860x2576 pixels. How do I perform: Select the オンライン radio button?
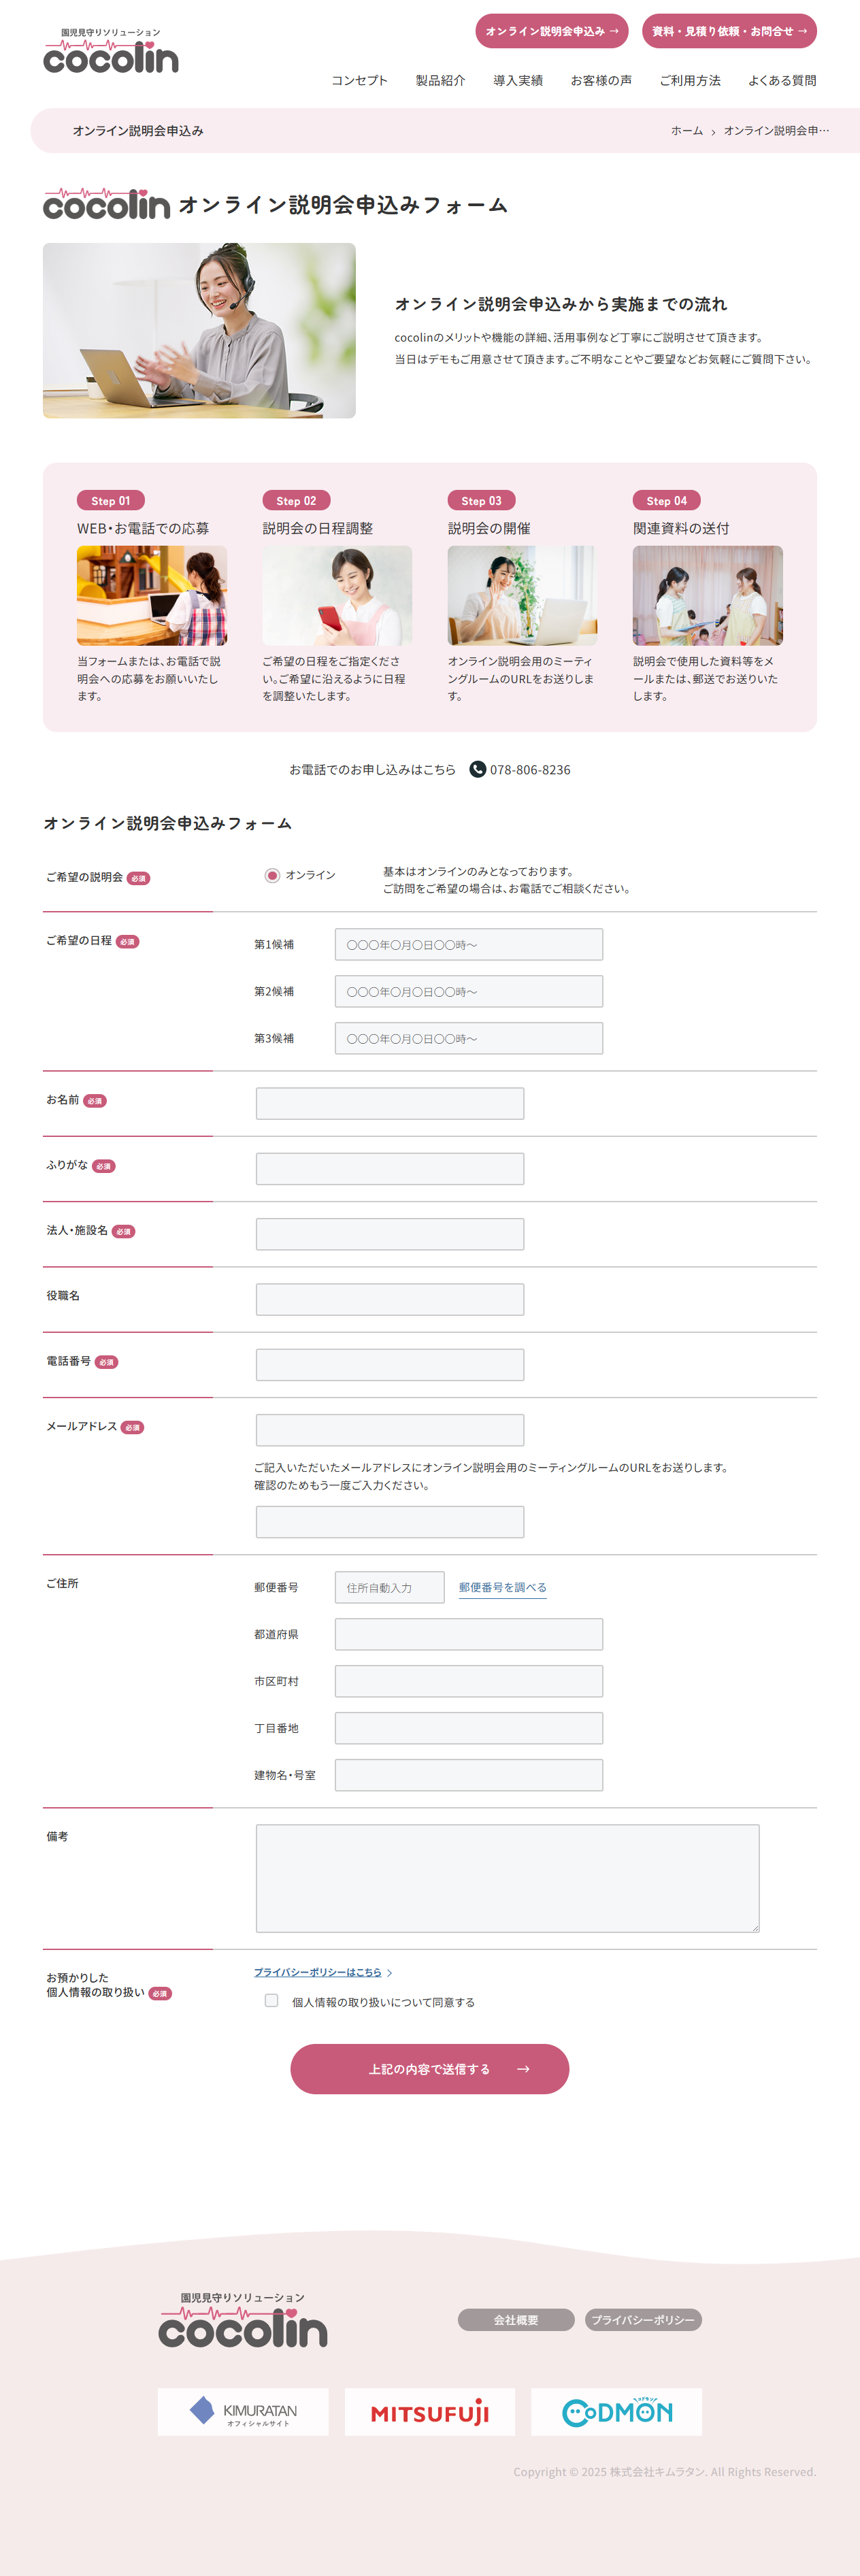tap(272, 876)
